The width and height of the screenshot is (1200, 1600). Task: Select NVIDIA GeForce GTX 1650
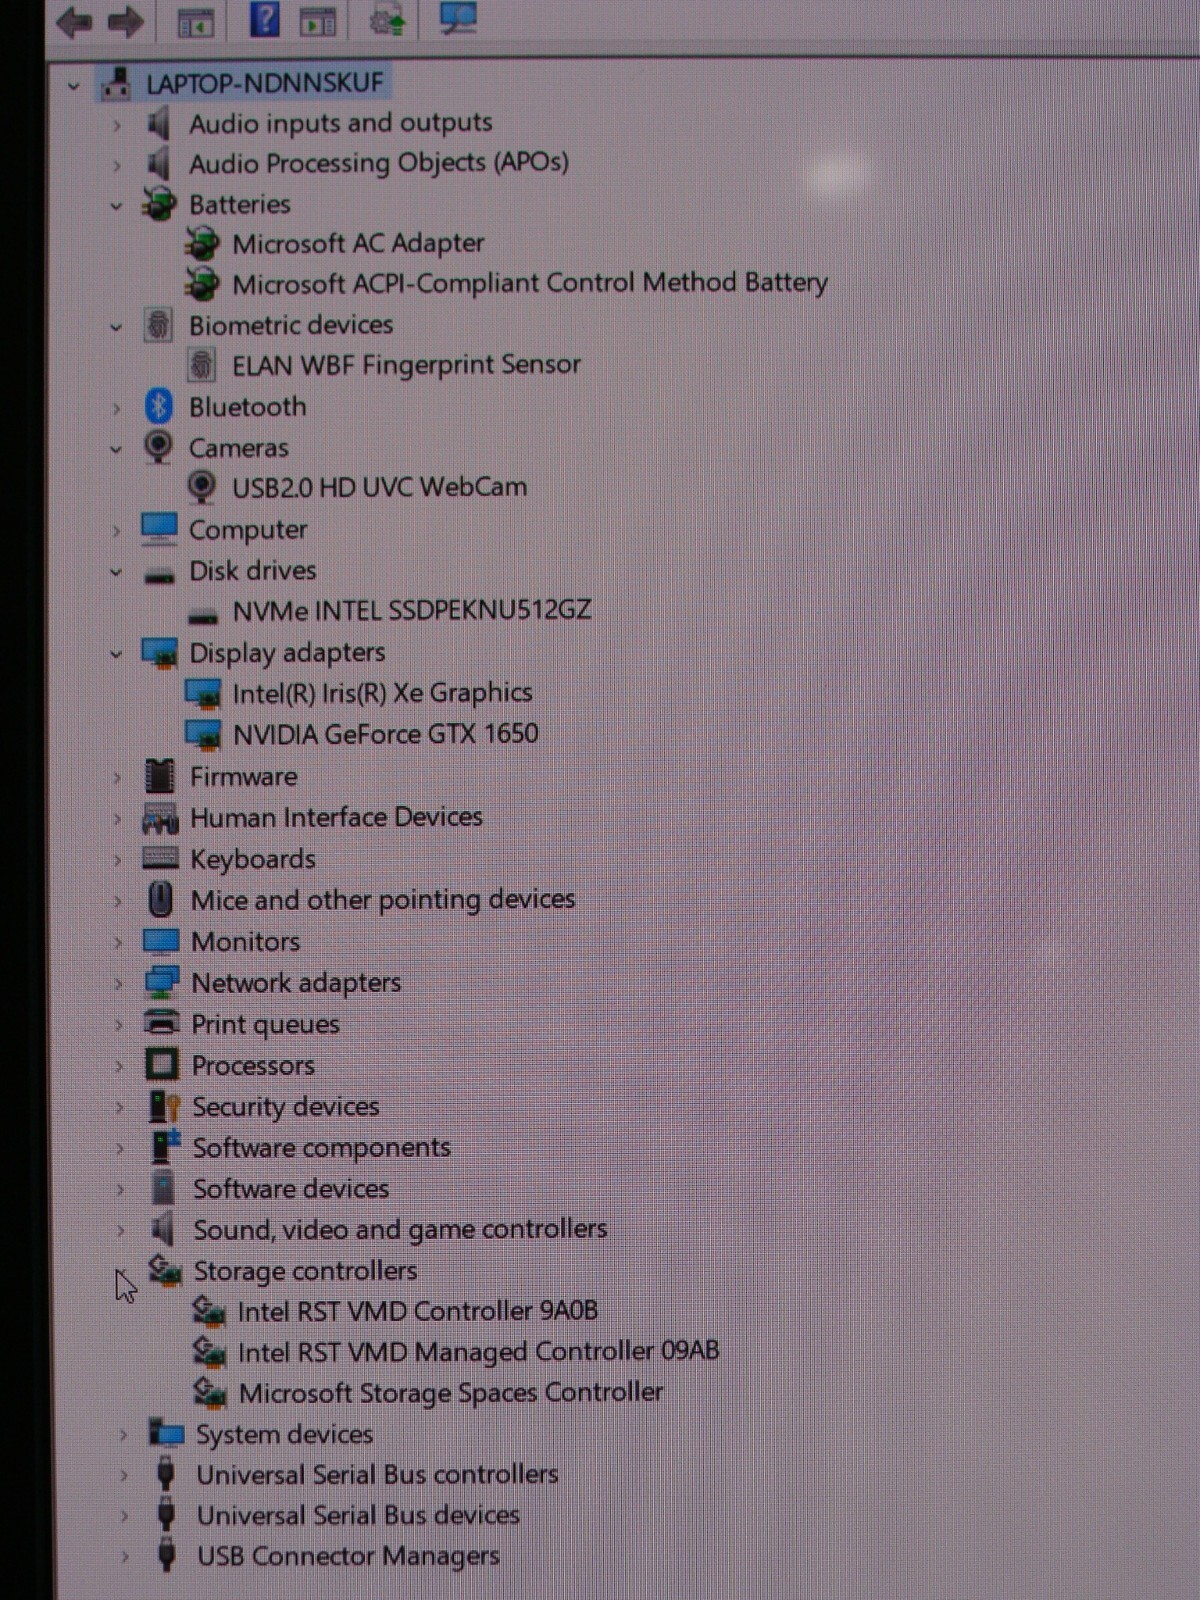tap(385, 734)
